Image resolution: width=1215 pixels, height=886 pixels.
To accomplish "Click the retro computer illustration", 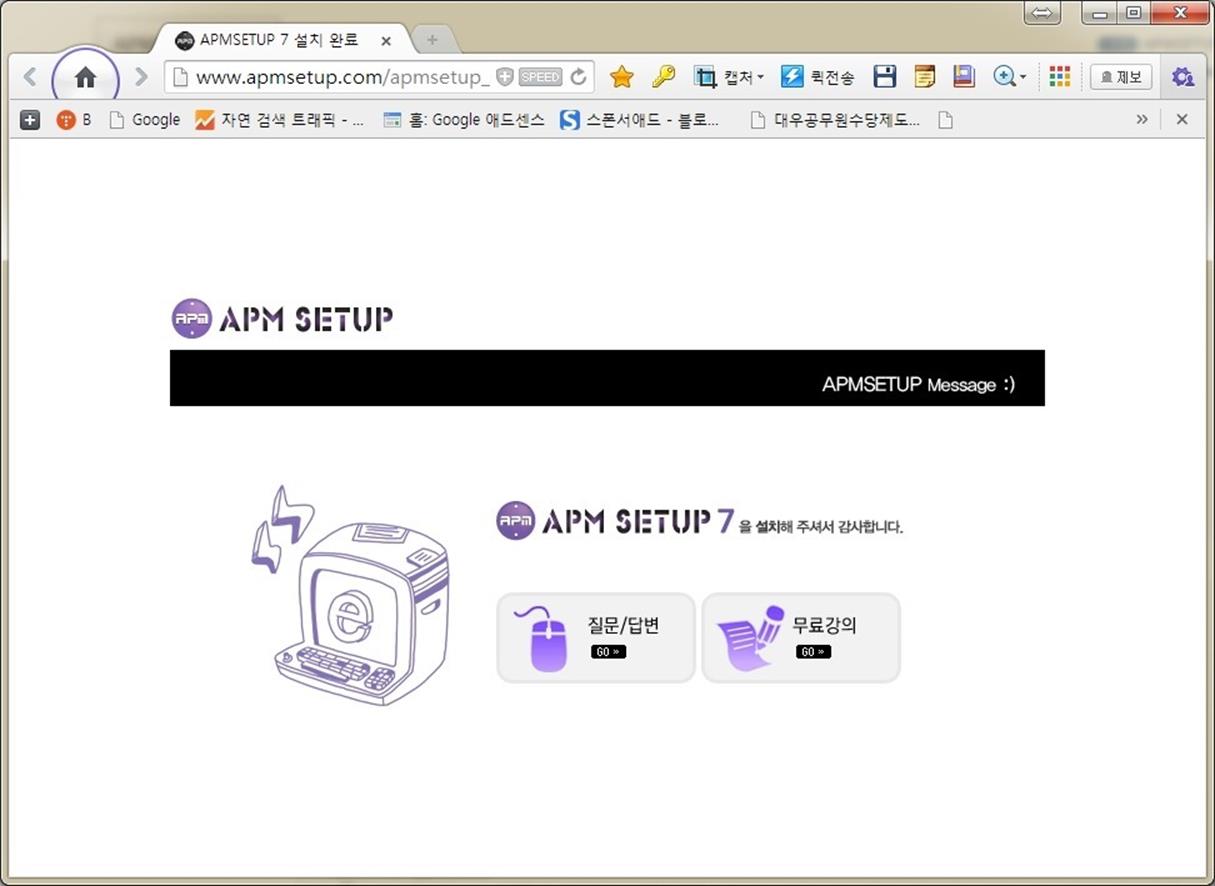I will 350,596.
